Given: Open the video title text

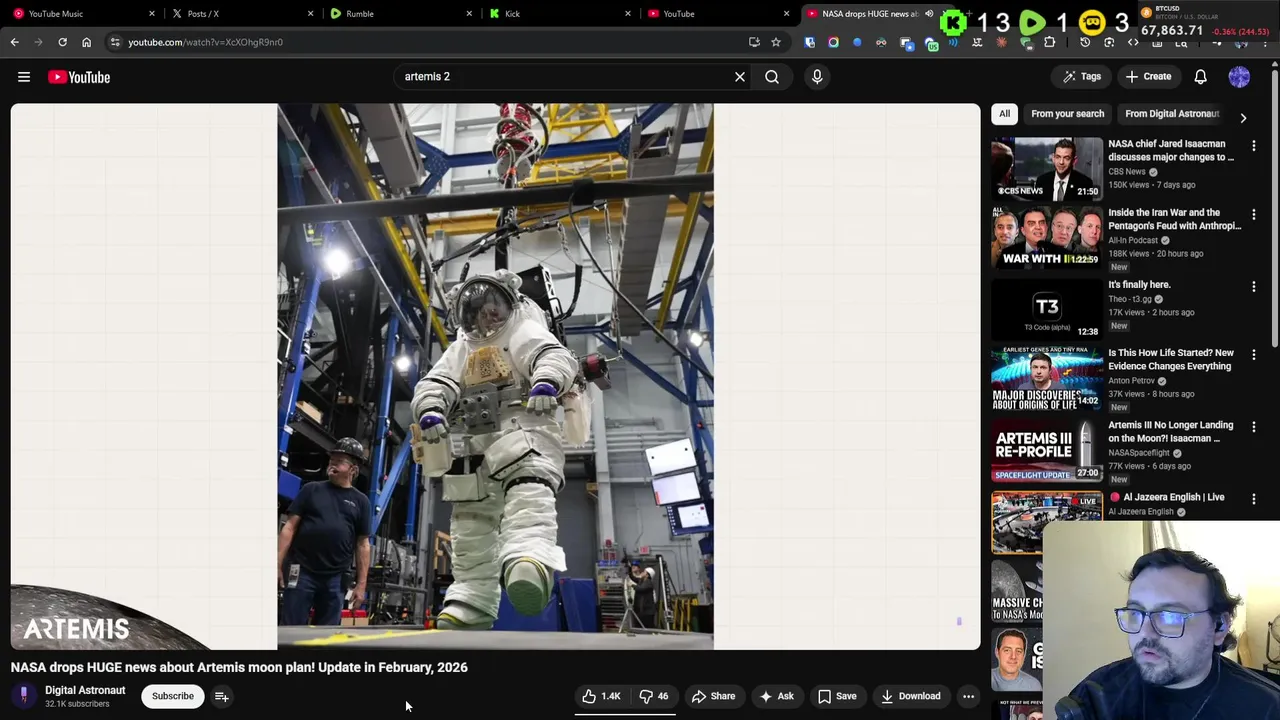Looking at the screenshot, I should click(239, 667).
